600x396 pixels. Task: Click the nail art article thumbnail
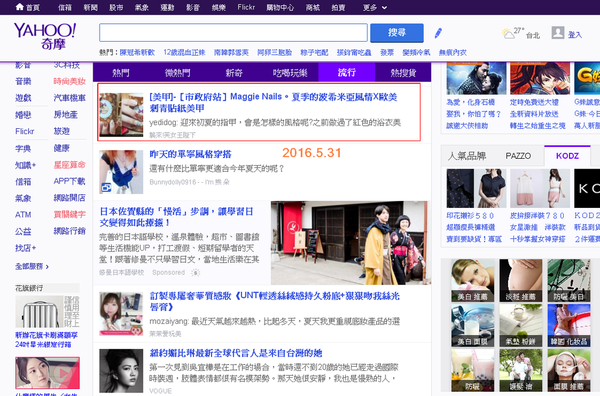(x=121, y=114)
